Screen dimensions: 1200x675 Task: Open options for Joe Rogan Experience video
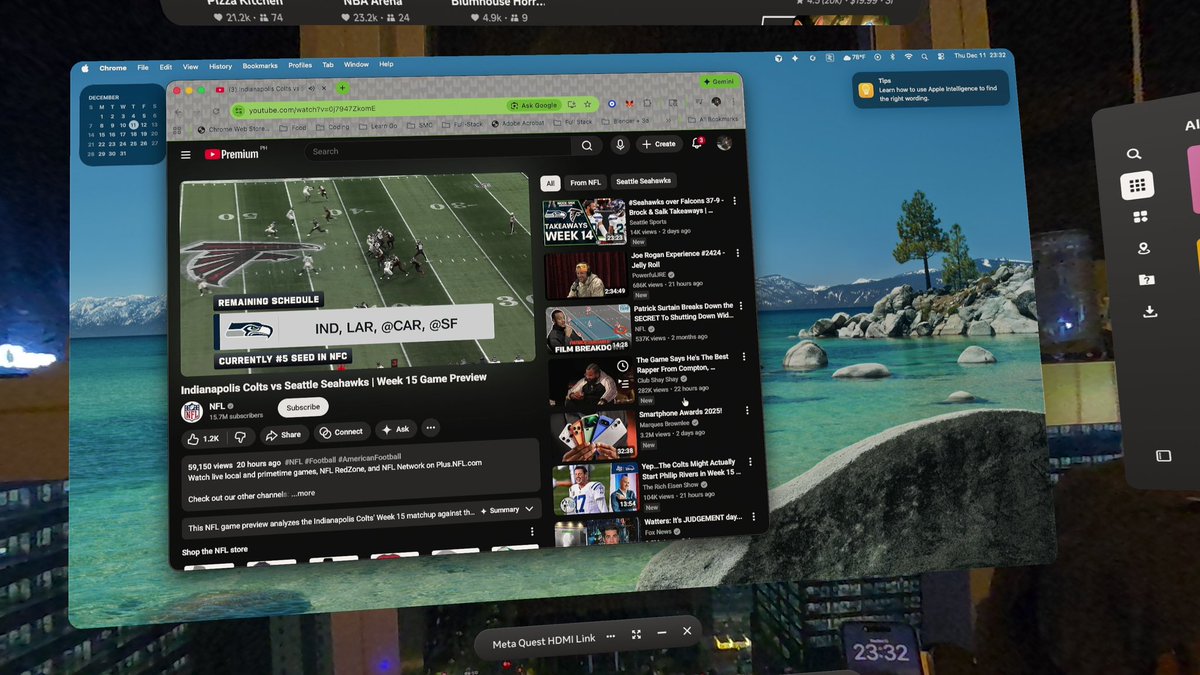(736, 254)
